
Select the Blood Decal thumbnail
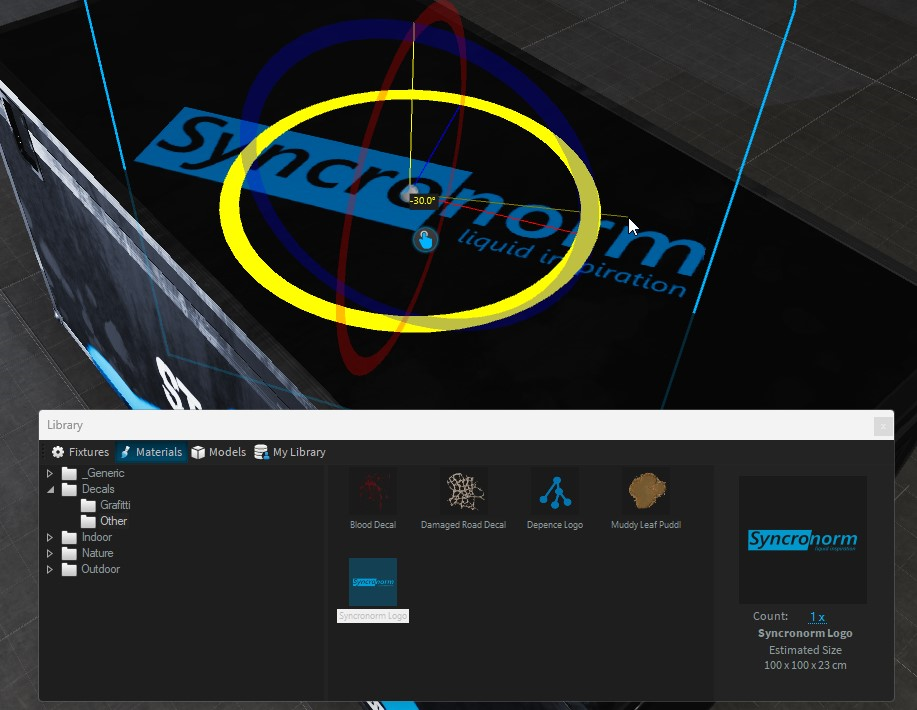[373, 491]
